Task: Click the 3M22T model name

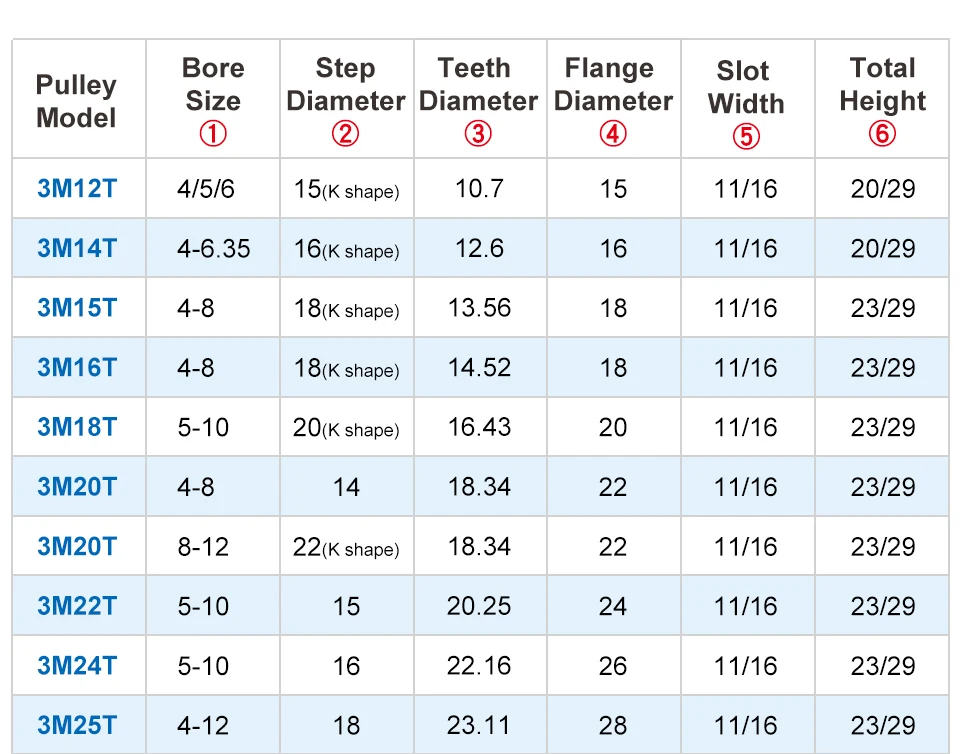Action: click(x=77, y=606)
